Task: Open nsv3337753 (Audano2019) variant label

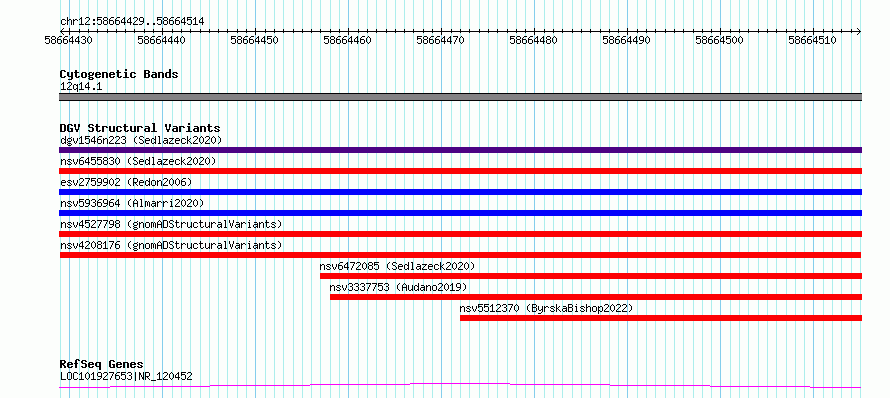Action: point(398,287)
